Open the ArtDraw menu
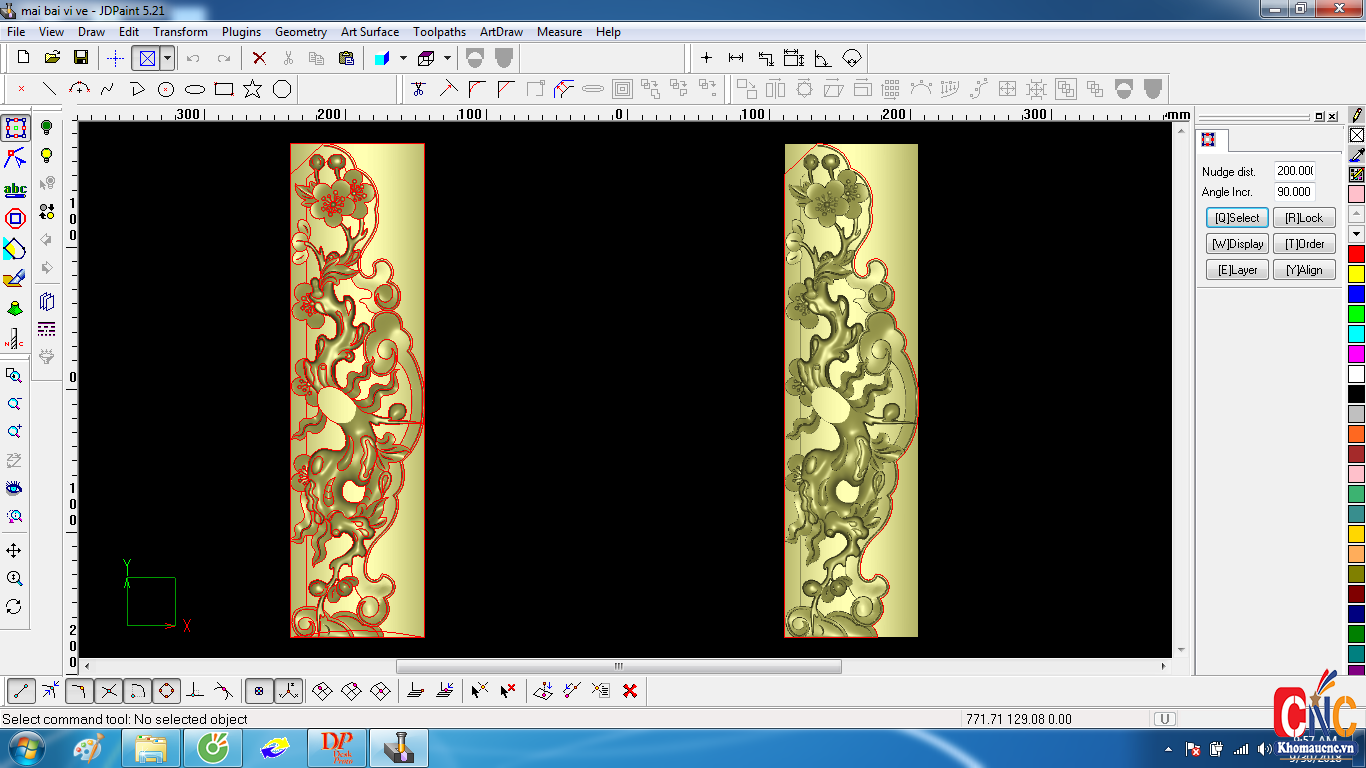The height and width of the screenshot is (768, 1366). click(501, 32)
